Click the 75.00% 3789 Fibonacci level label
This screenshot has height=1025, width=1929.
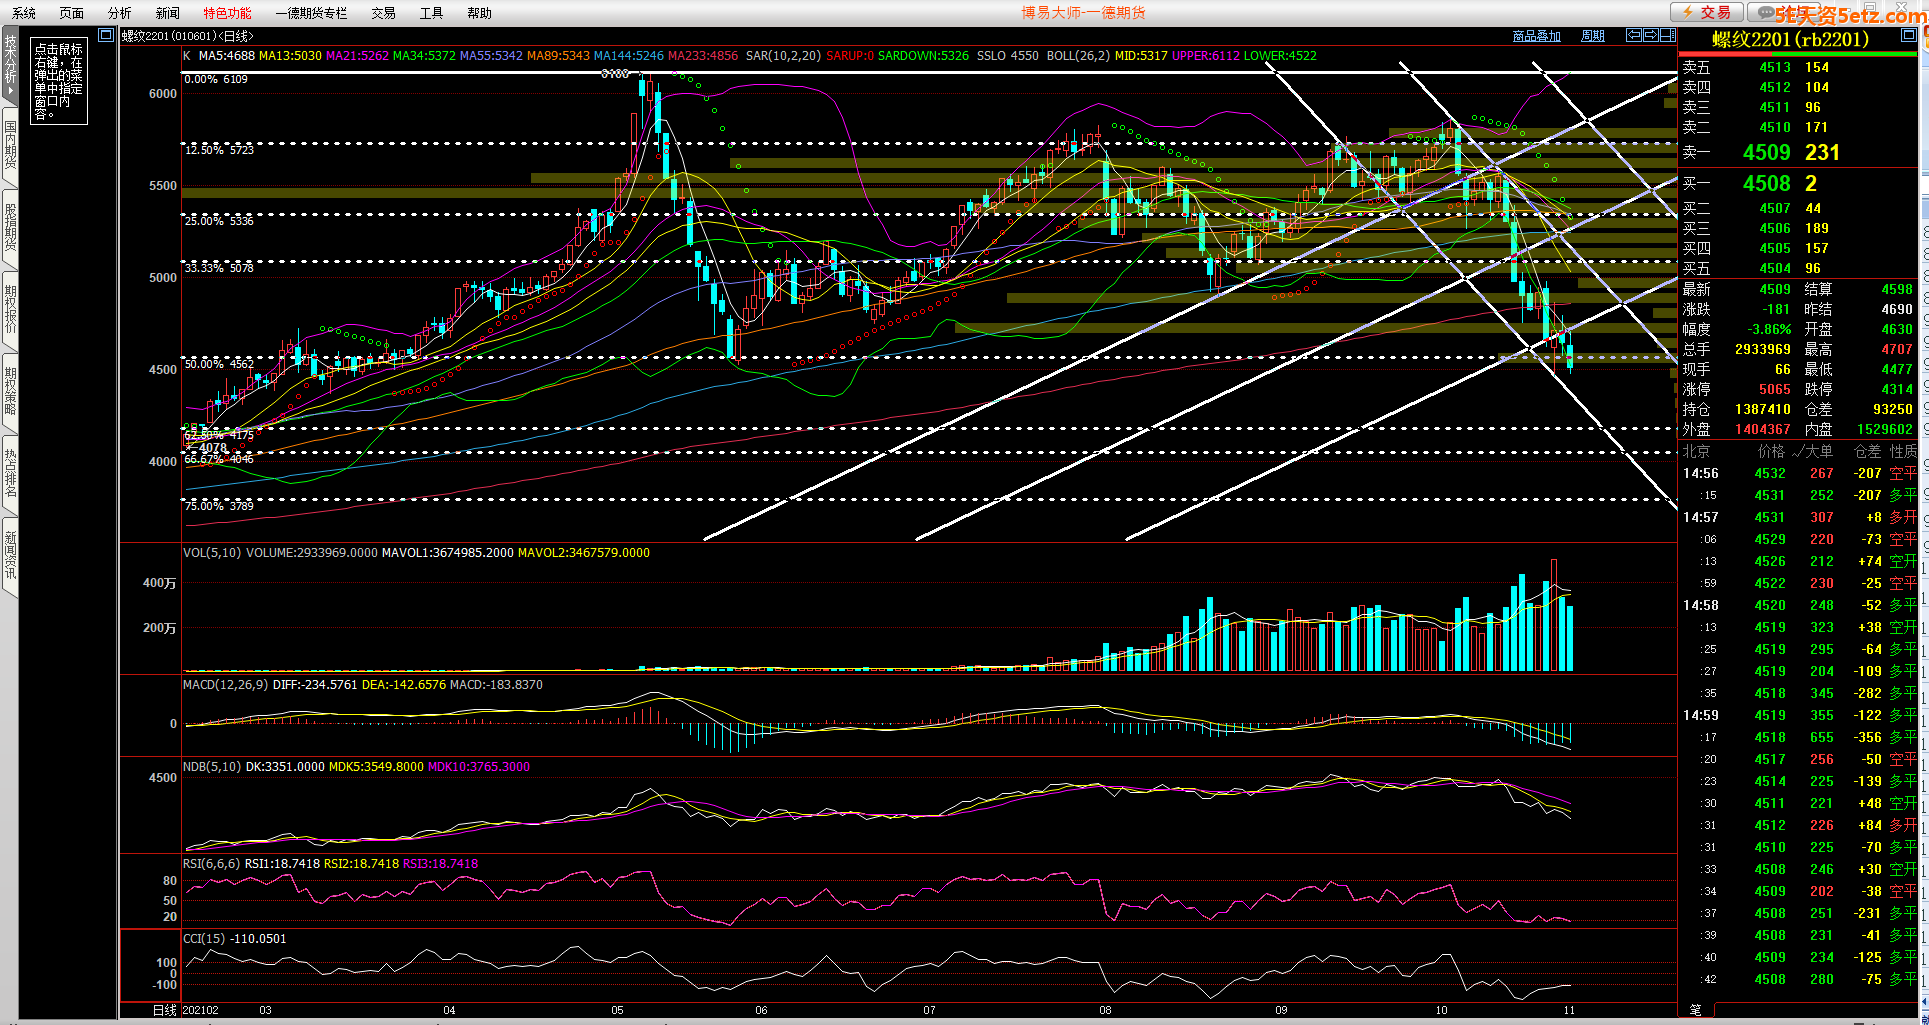(219, 507)
